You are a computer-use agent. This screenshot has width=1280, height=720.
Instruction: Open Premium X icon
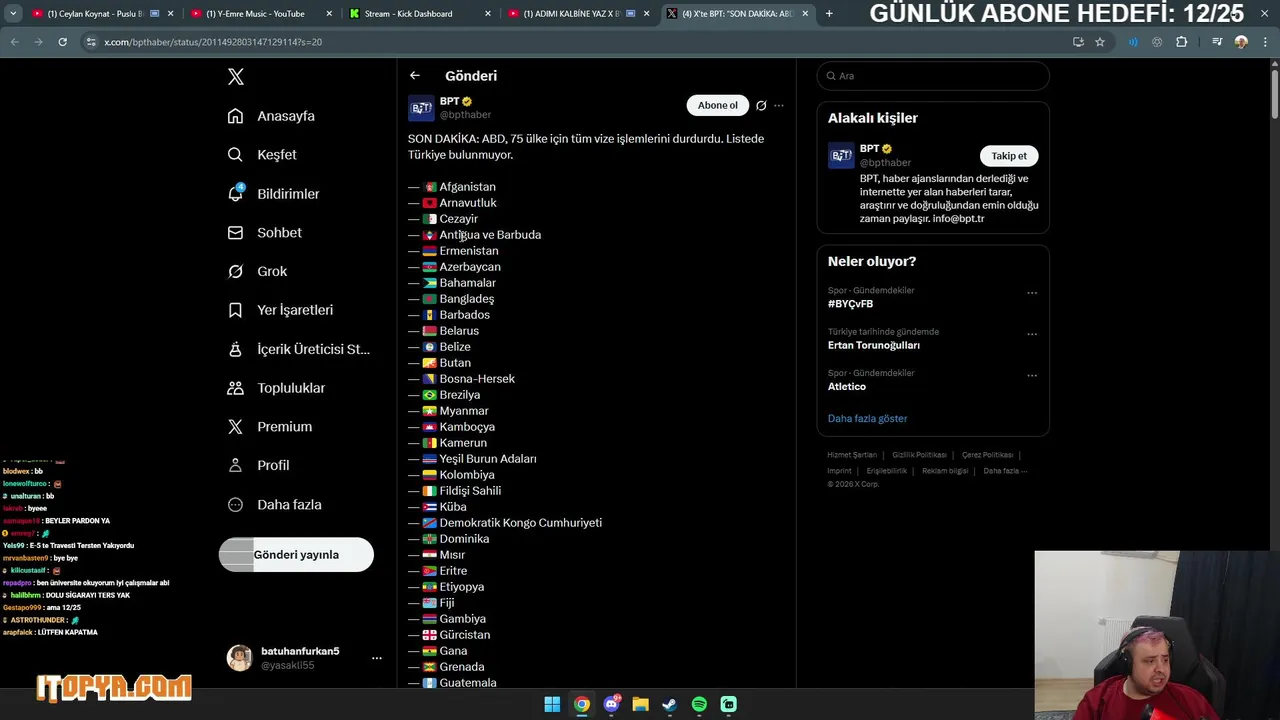(235, 427)
